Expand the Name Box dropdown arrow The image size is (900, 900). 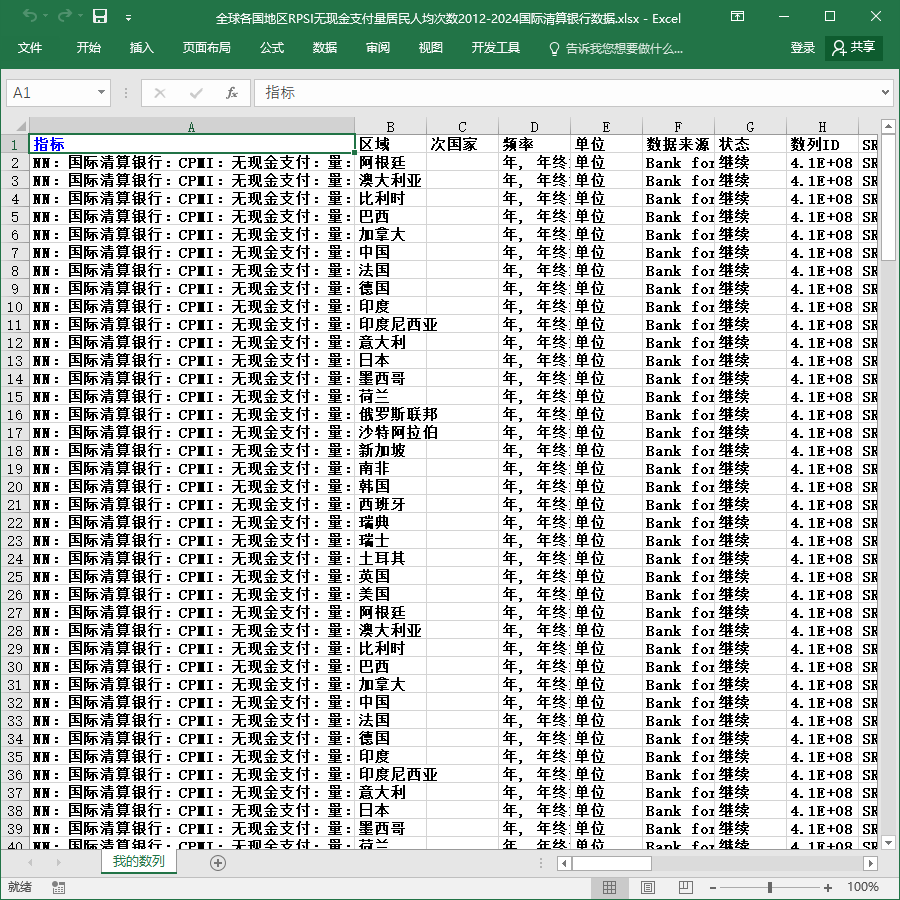pos(101,92)
